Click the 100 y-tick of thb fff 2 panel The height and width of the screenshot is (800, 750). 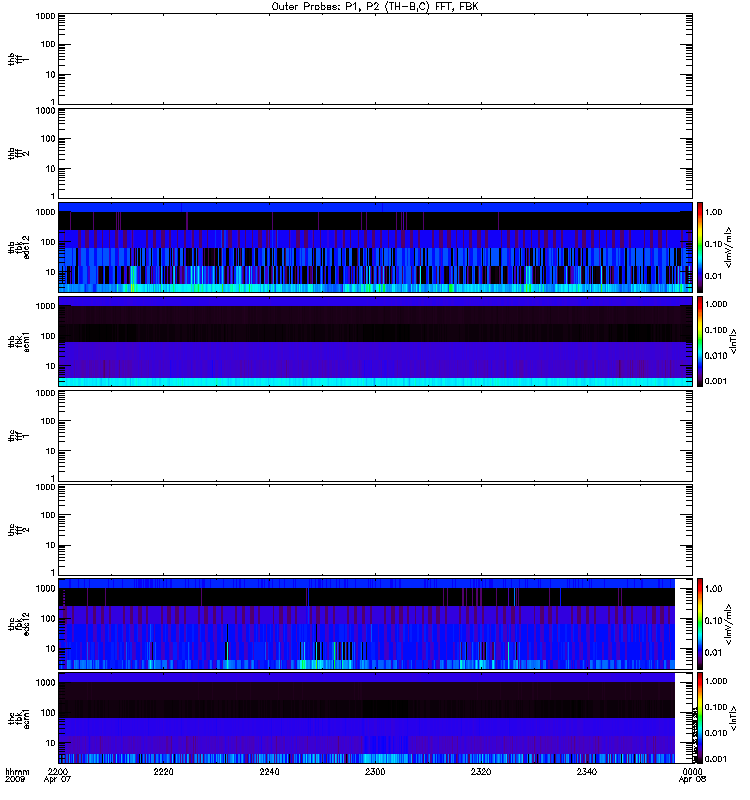[x=48, y=139]
